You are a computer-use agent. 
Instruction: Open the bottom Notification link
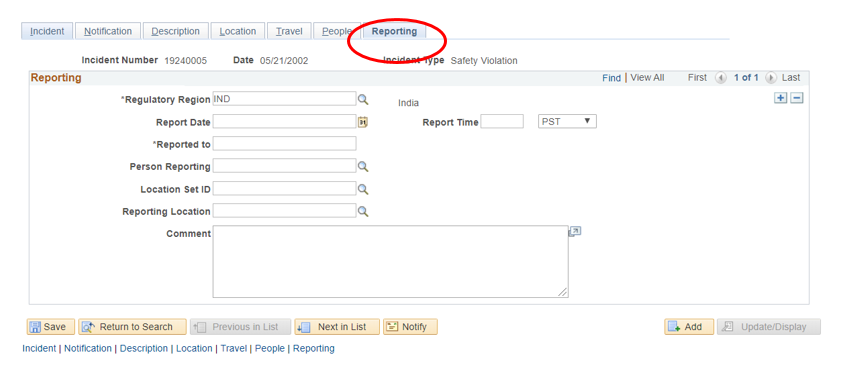[88, 349]
